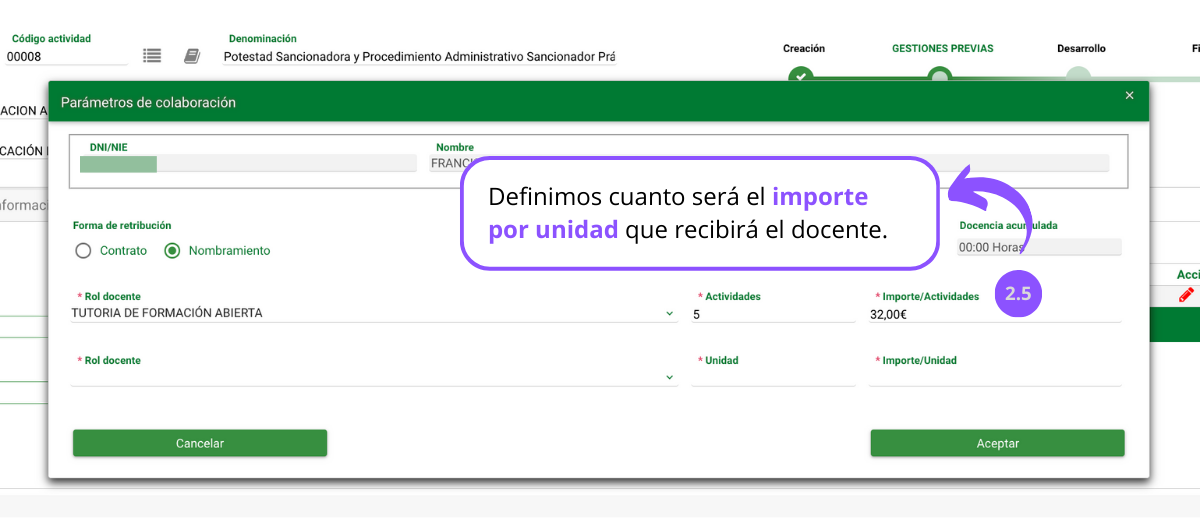This screenshot has width=1200, height=521.
Task: Close the Parámetros de colaboración dialog
Action: click(1129, 95)
